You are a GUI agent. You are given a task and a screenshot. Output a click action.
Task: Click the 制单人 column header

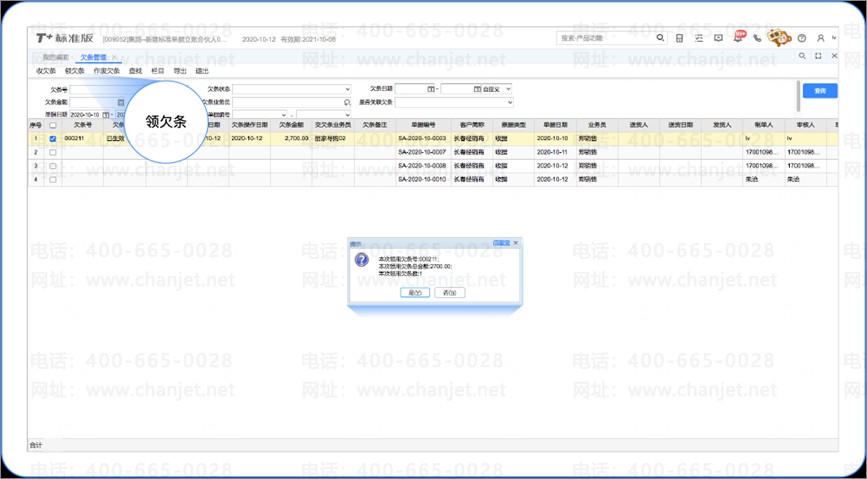point(763,126)
